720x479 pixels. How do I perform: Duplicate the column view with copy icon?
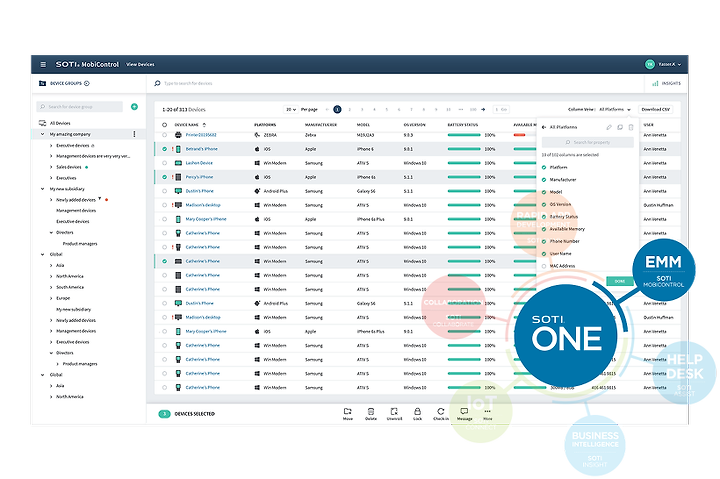click(x=620, y=127)
